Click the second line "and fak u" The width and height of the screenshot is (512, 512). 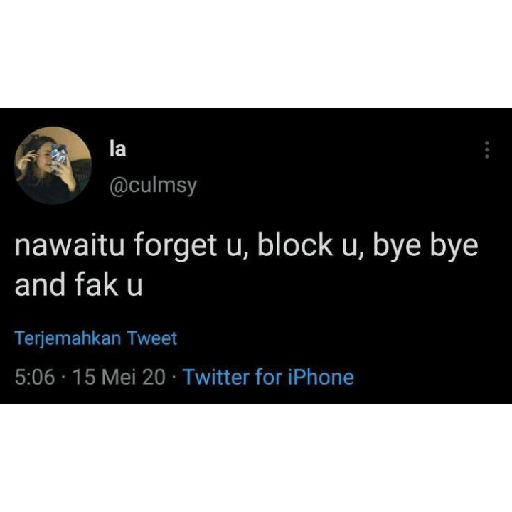[x=79, y=285]
